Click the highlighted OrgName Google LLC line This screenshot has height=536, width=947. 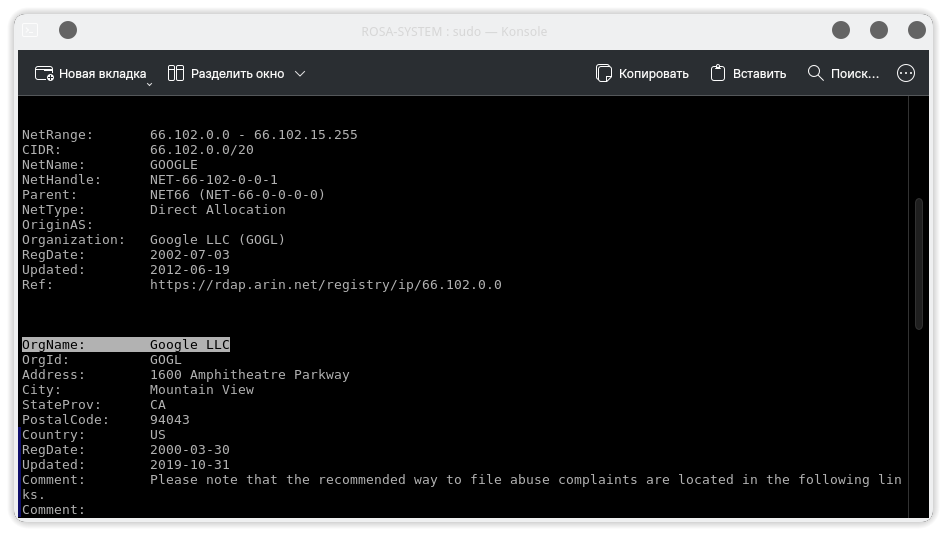(126, 344)
